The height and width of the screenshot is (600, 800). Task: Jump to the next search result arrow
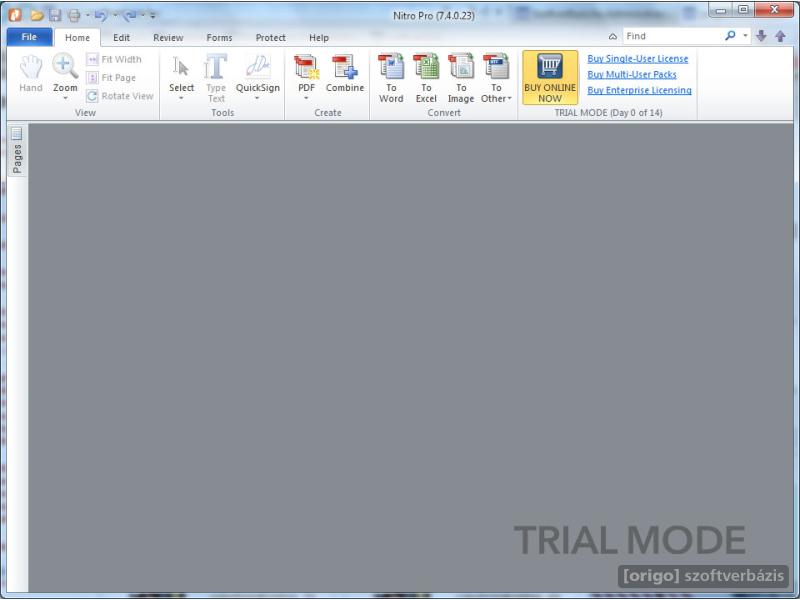pos(761,36)
